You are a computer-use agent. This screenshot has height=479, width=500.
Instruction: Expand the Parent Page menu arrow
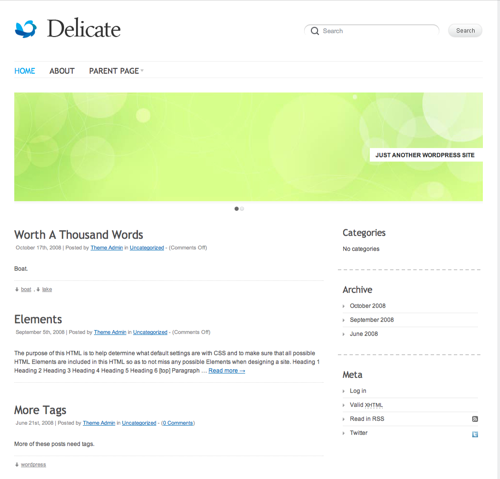pyautogui.click(x=142, y=70)
